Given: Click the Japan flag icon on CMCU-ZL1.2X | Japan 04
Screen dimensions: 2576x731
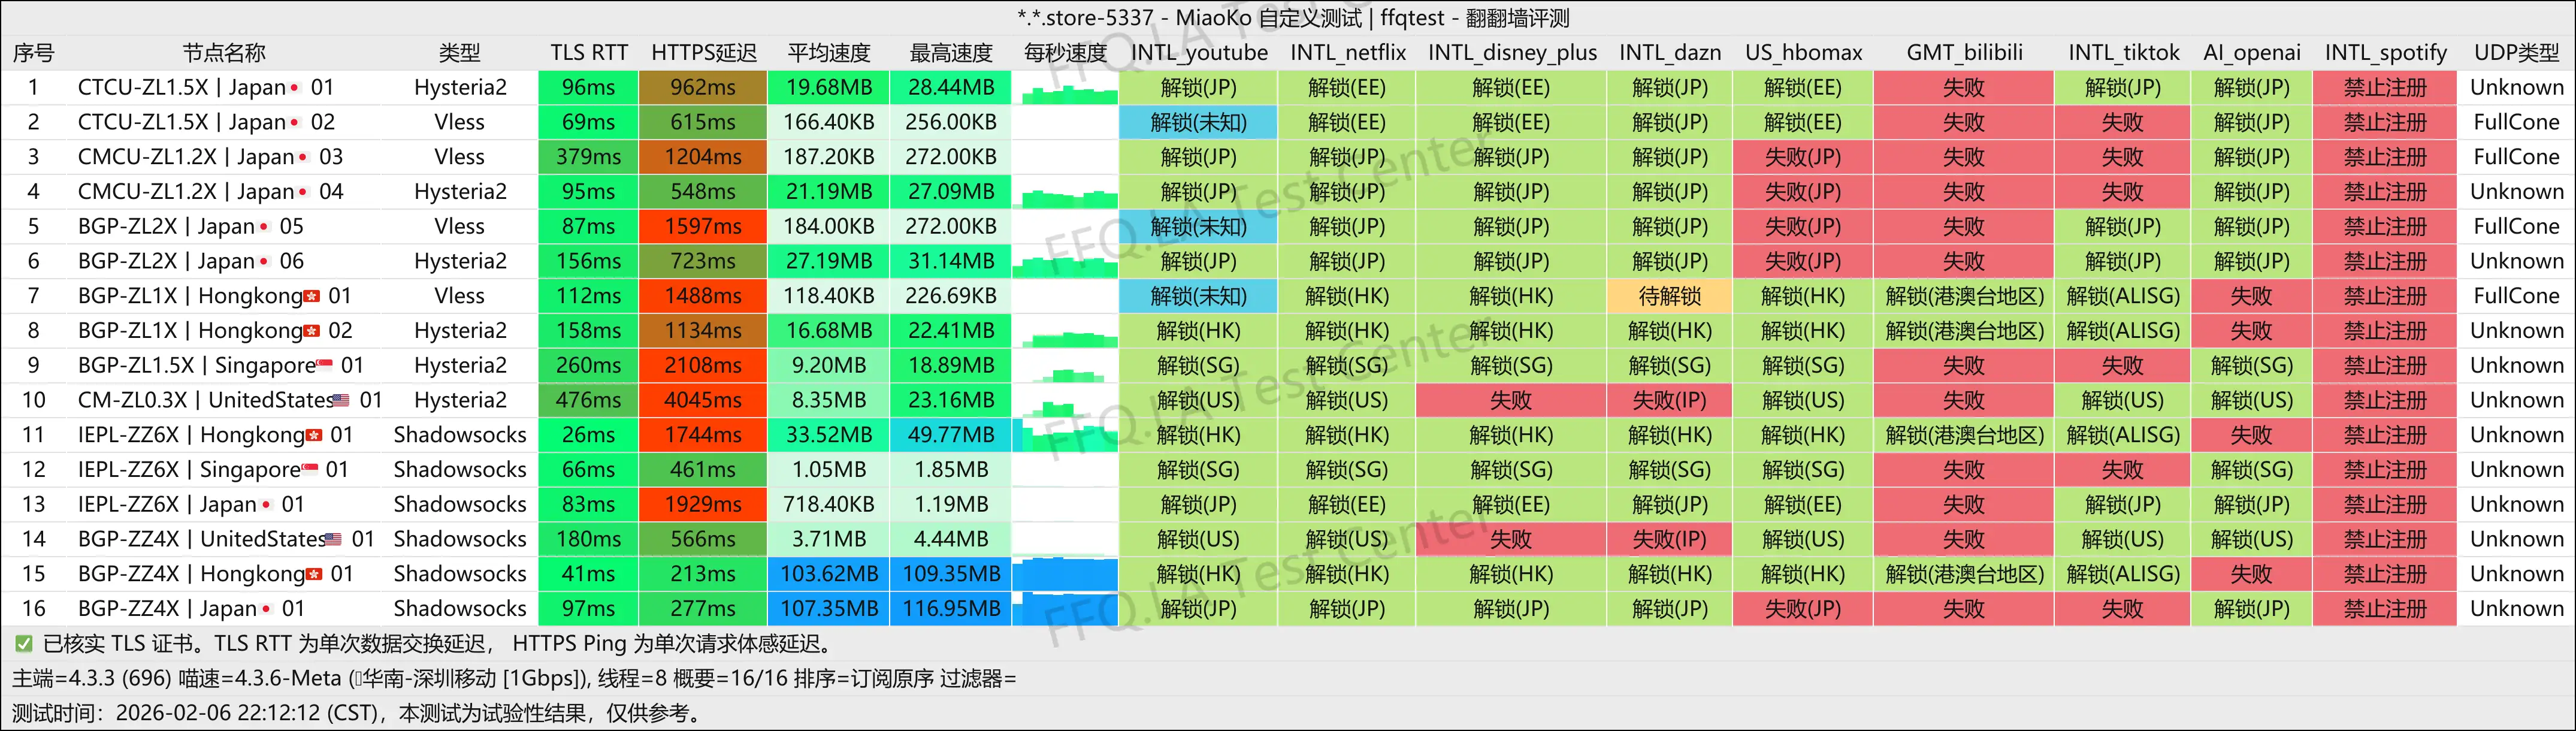Looking at the screenshot, I should 304,192.
